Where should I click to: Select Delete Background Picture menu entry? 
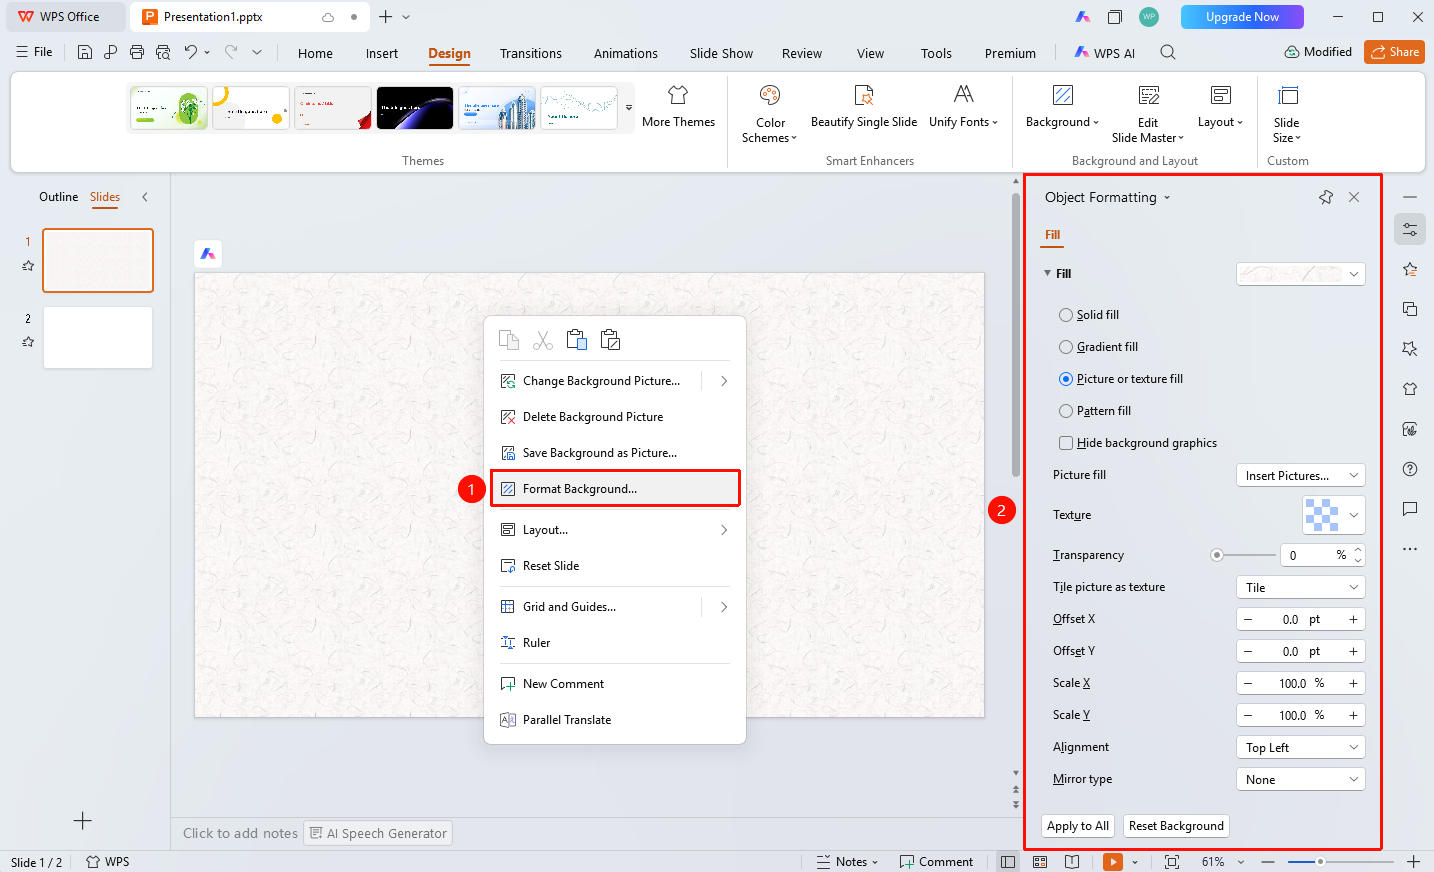(615, 417)
